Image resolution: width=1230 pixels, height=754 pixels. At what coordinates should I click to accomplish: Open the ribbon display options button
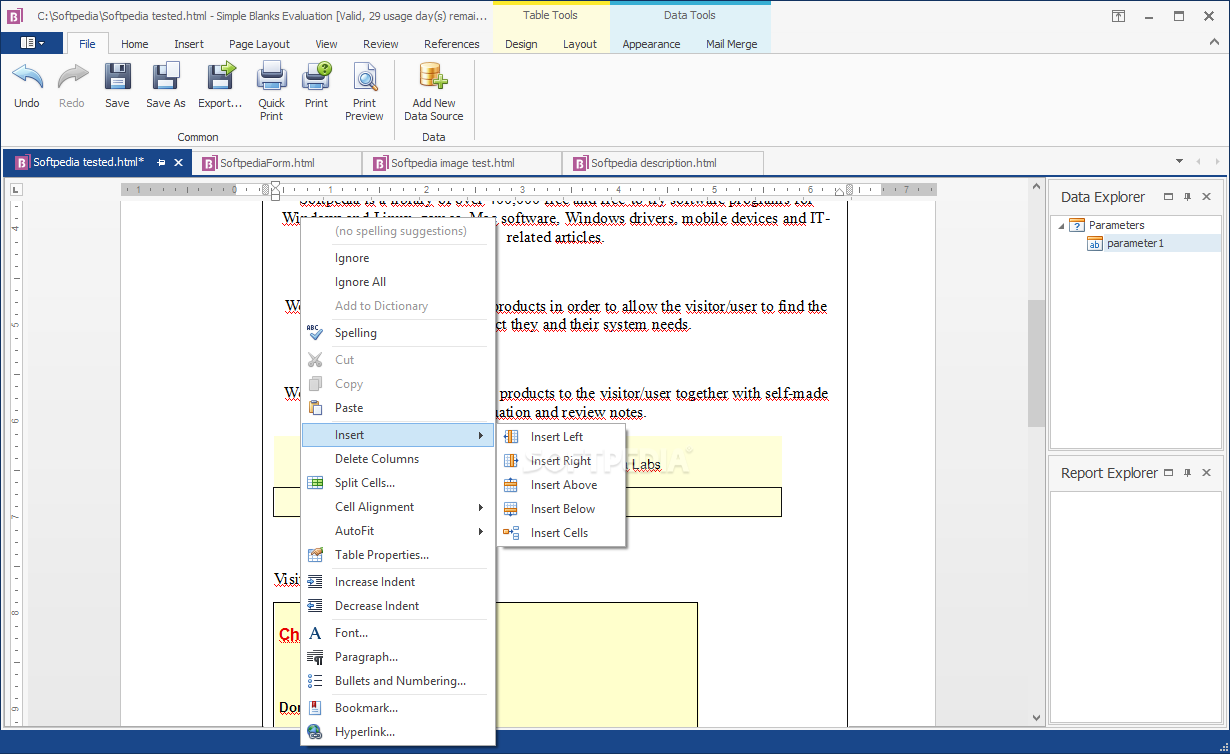[x=1118, y=16]
